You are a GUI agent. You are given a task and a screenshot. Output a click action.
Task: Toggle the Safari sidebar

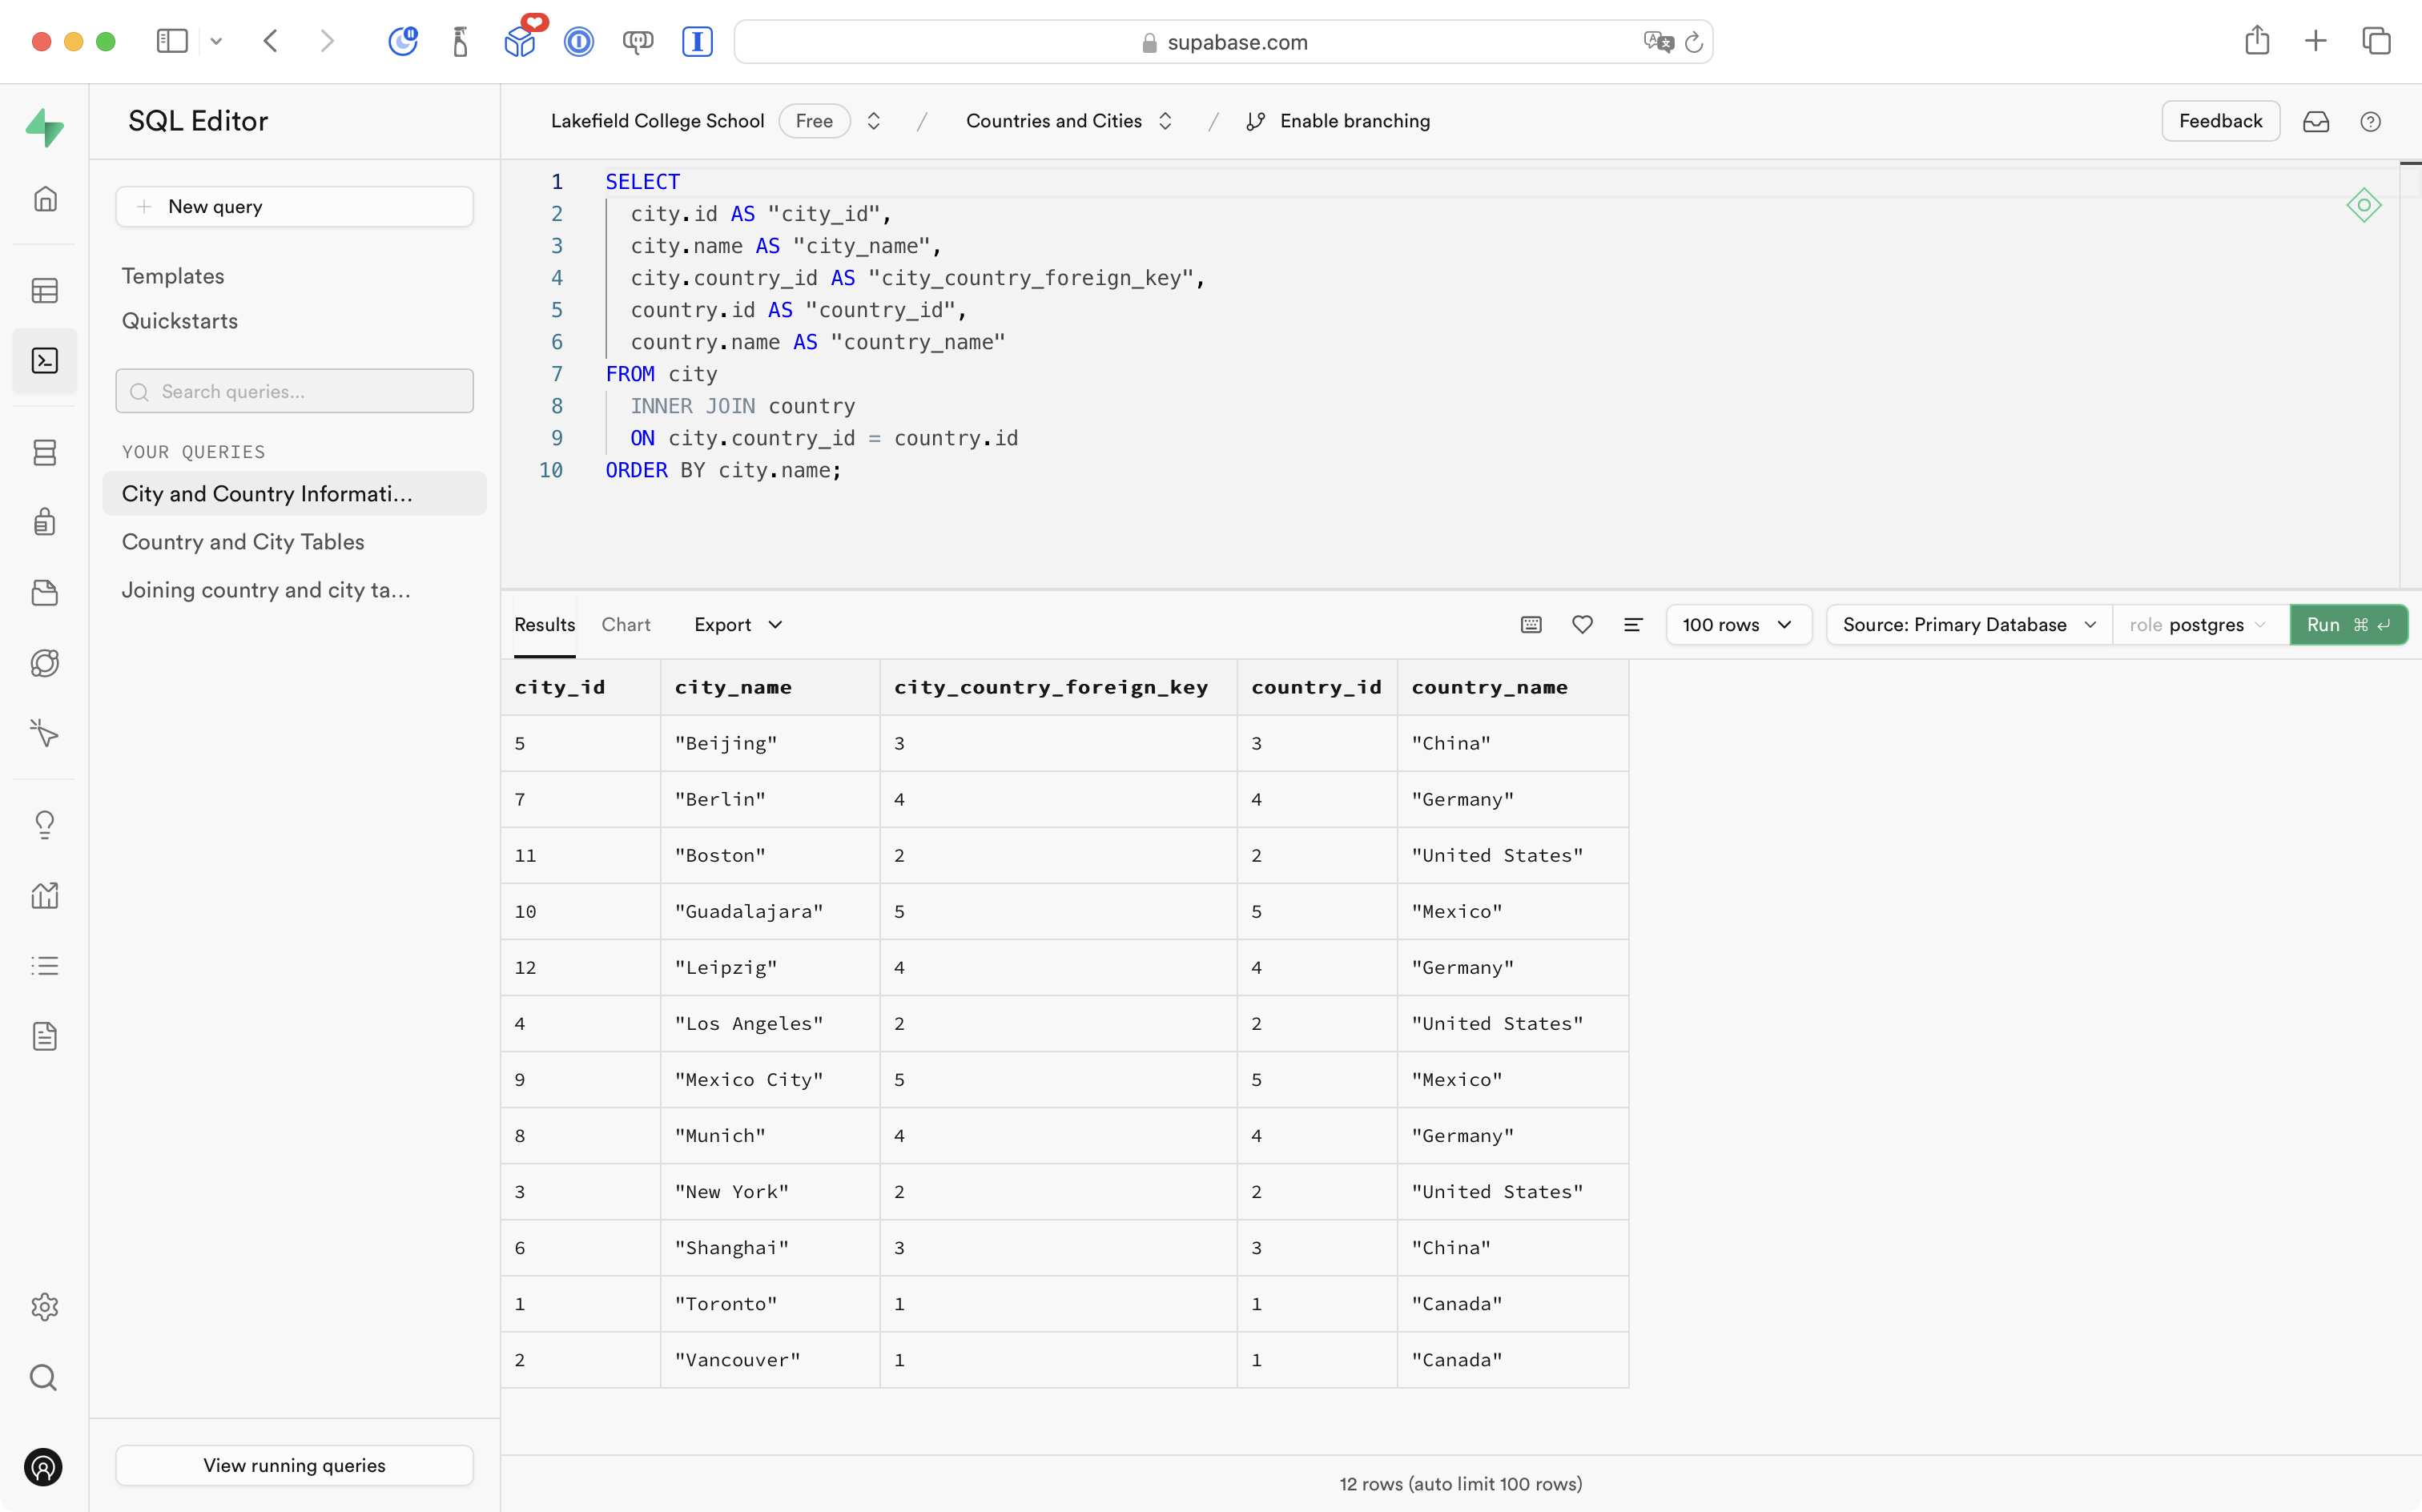coord(172,41)
